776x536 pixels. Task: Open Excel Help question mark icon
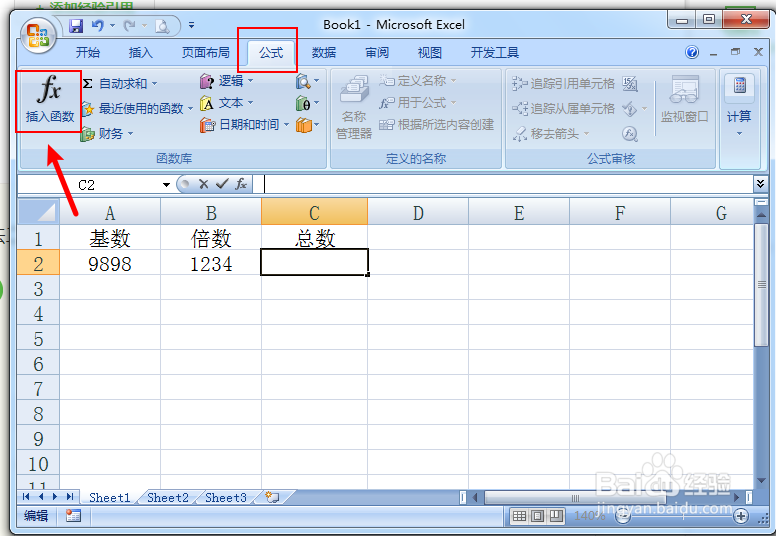coord(692,52)
